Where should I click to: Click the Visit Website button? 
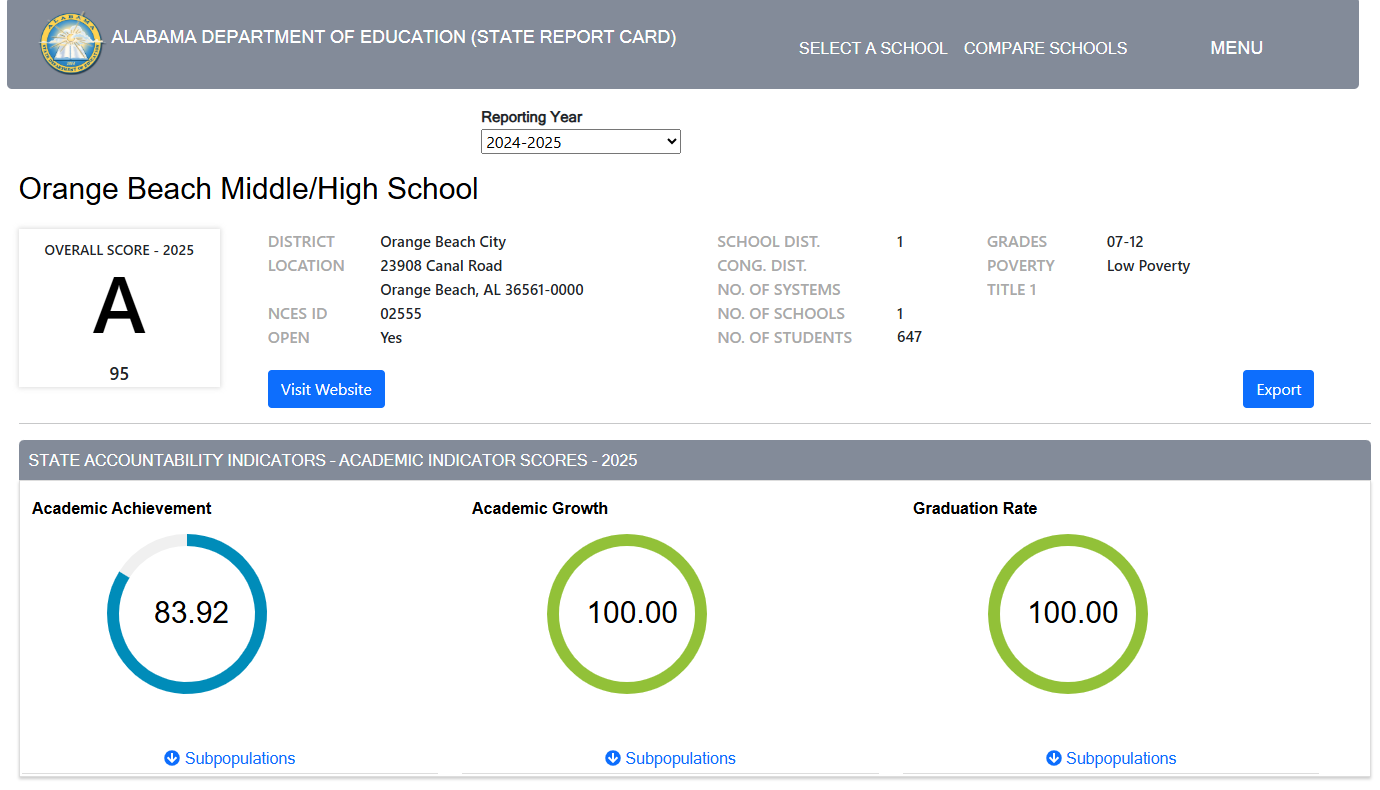tap(326, 389)
